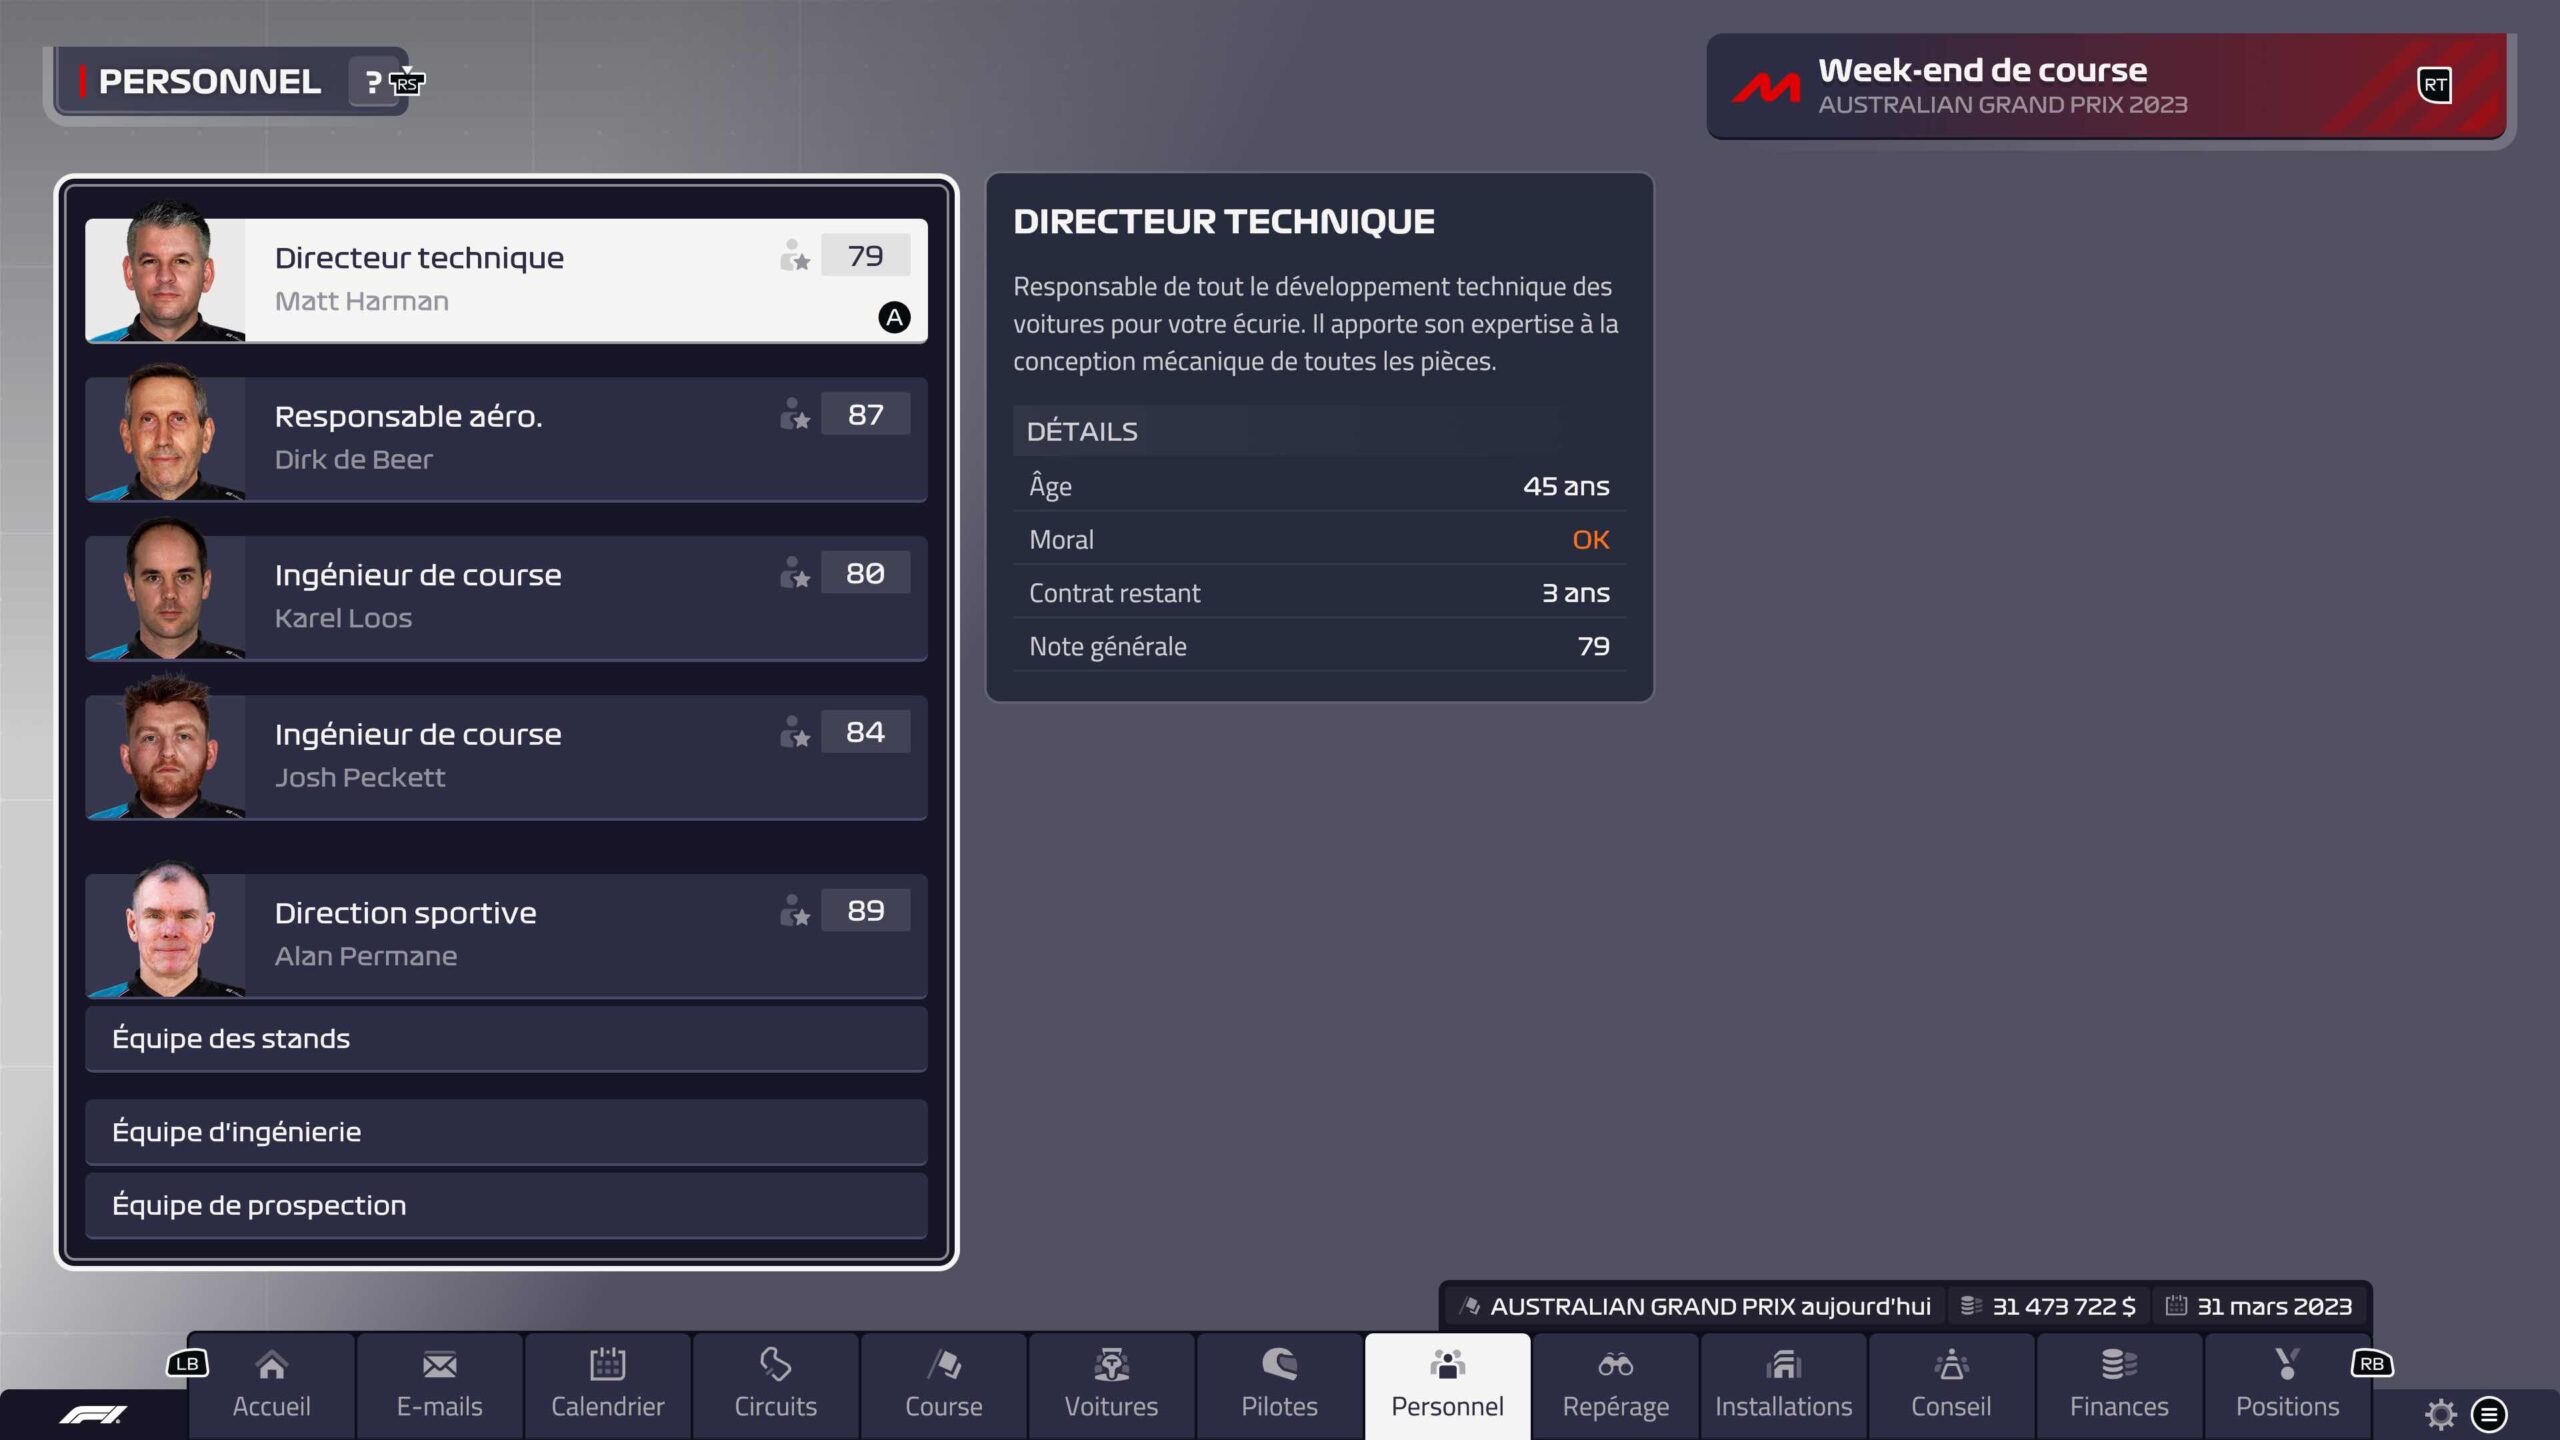Open the help question mark icon
Viewport: 2560px width, 1440px height.
[x=373, y=82]
